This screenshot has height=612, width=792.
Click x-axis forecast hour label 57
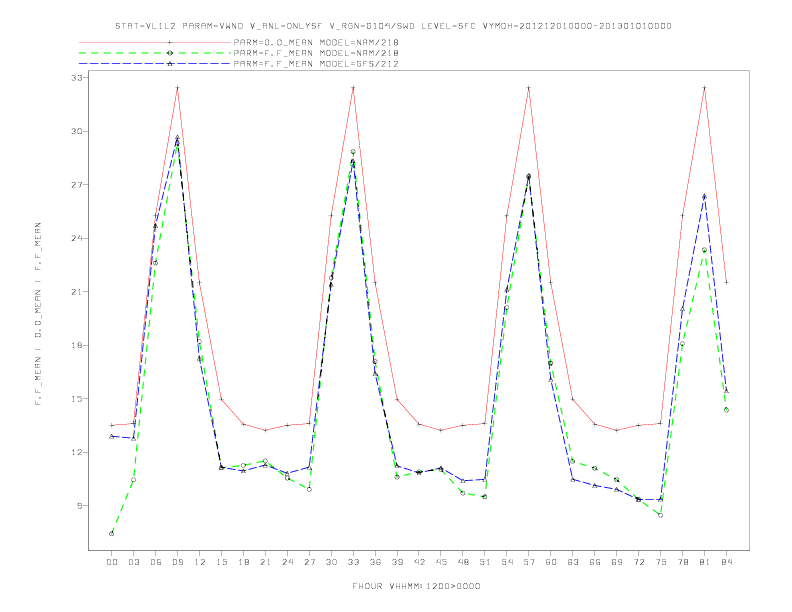click(529, 562)
